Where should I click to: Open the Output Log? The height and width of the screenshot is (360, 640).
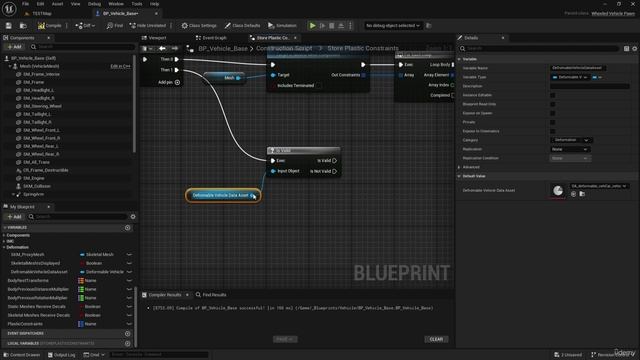[62, 355]
